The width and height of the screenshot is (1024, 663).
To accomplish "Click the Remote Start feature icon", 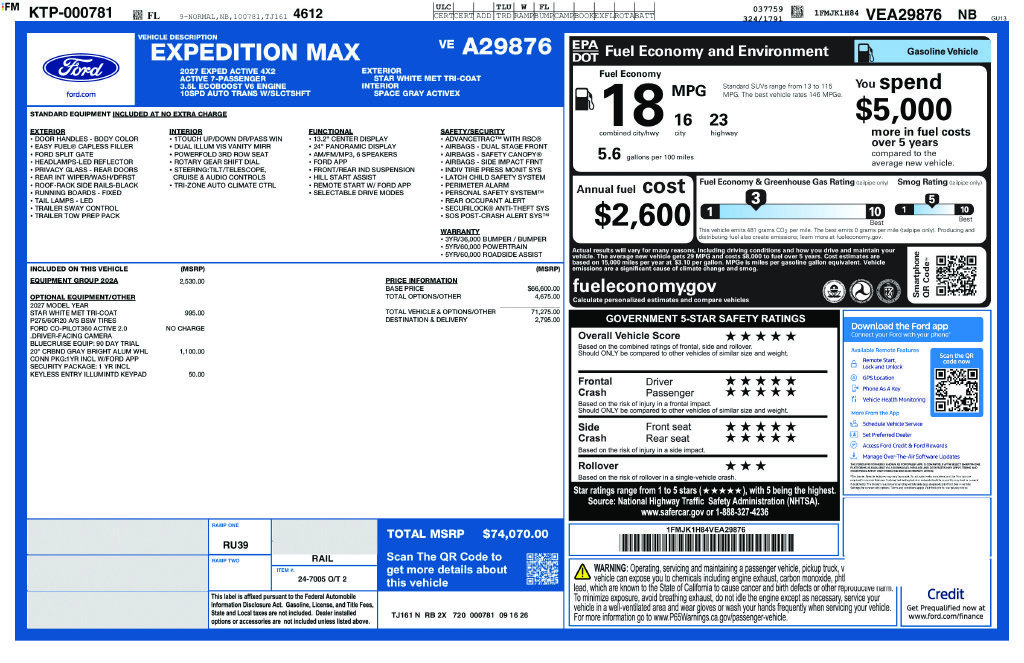I will [x=854, y=362].
